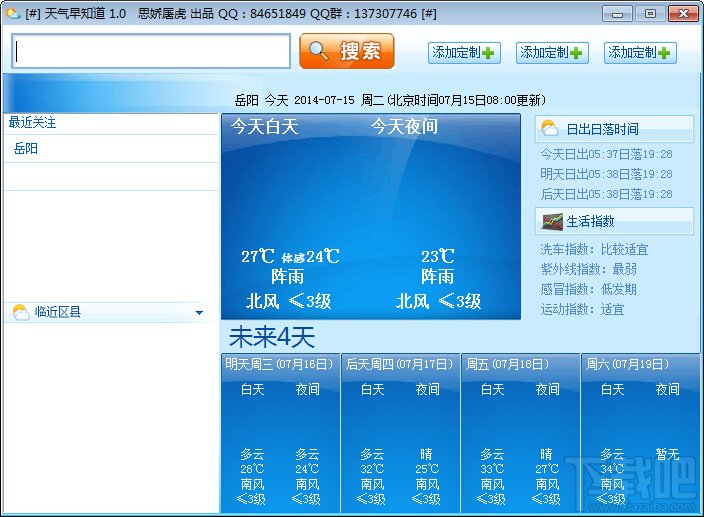
Task: Close the 天气早知道 window
Action: click(x=683, y=14)
